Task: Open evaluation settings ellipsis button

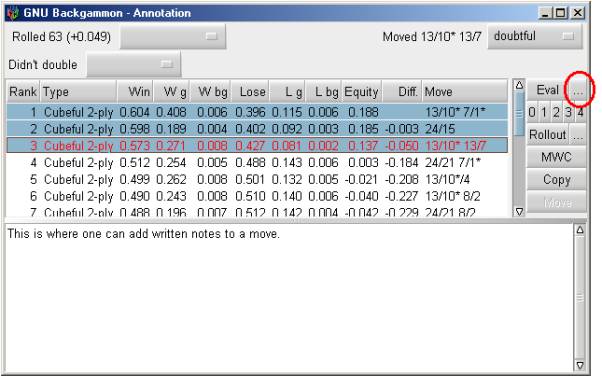Action: point(577,90)
